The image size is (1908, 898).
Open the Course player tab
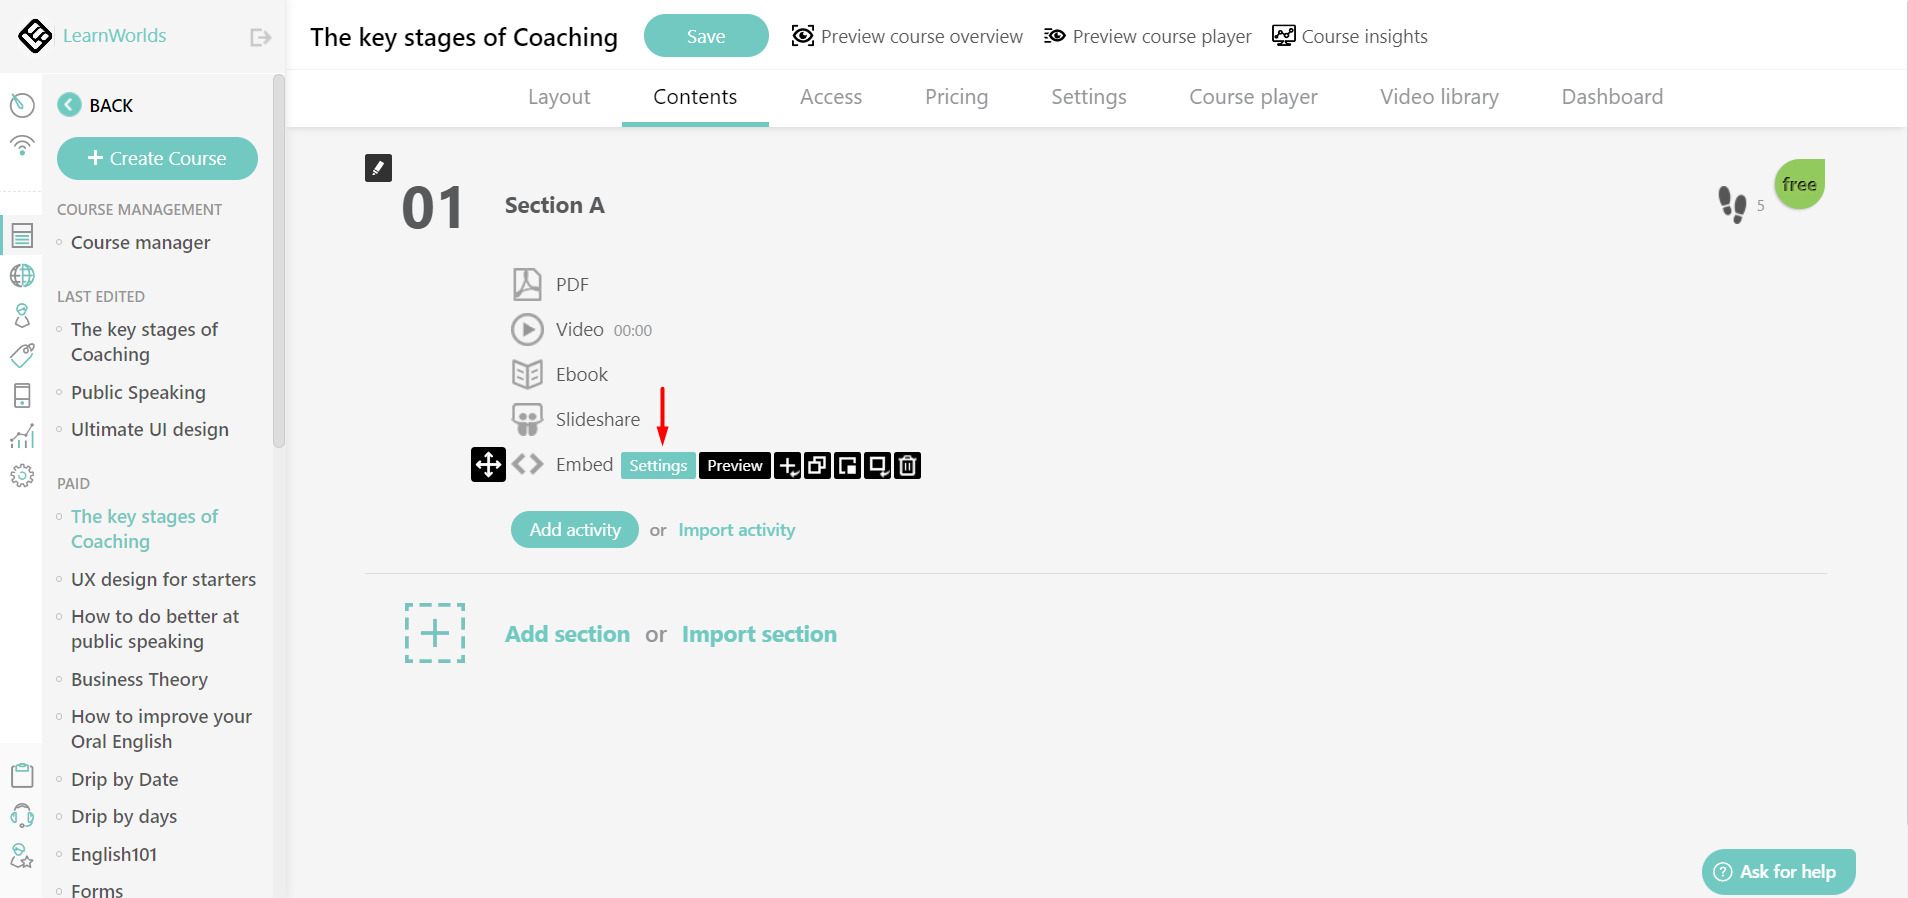1252,97
